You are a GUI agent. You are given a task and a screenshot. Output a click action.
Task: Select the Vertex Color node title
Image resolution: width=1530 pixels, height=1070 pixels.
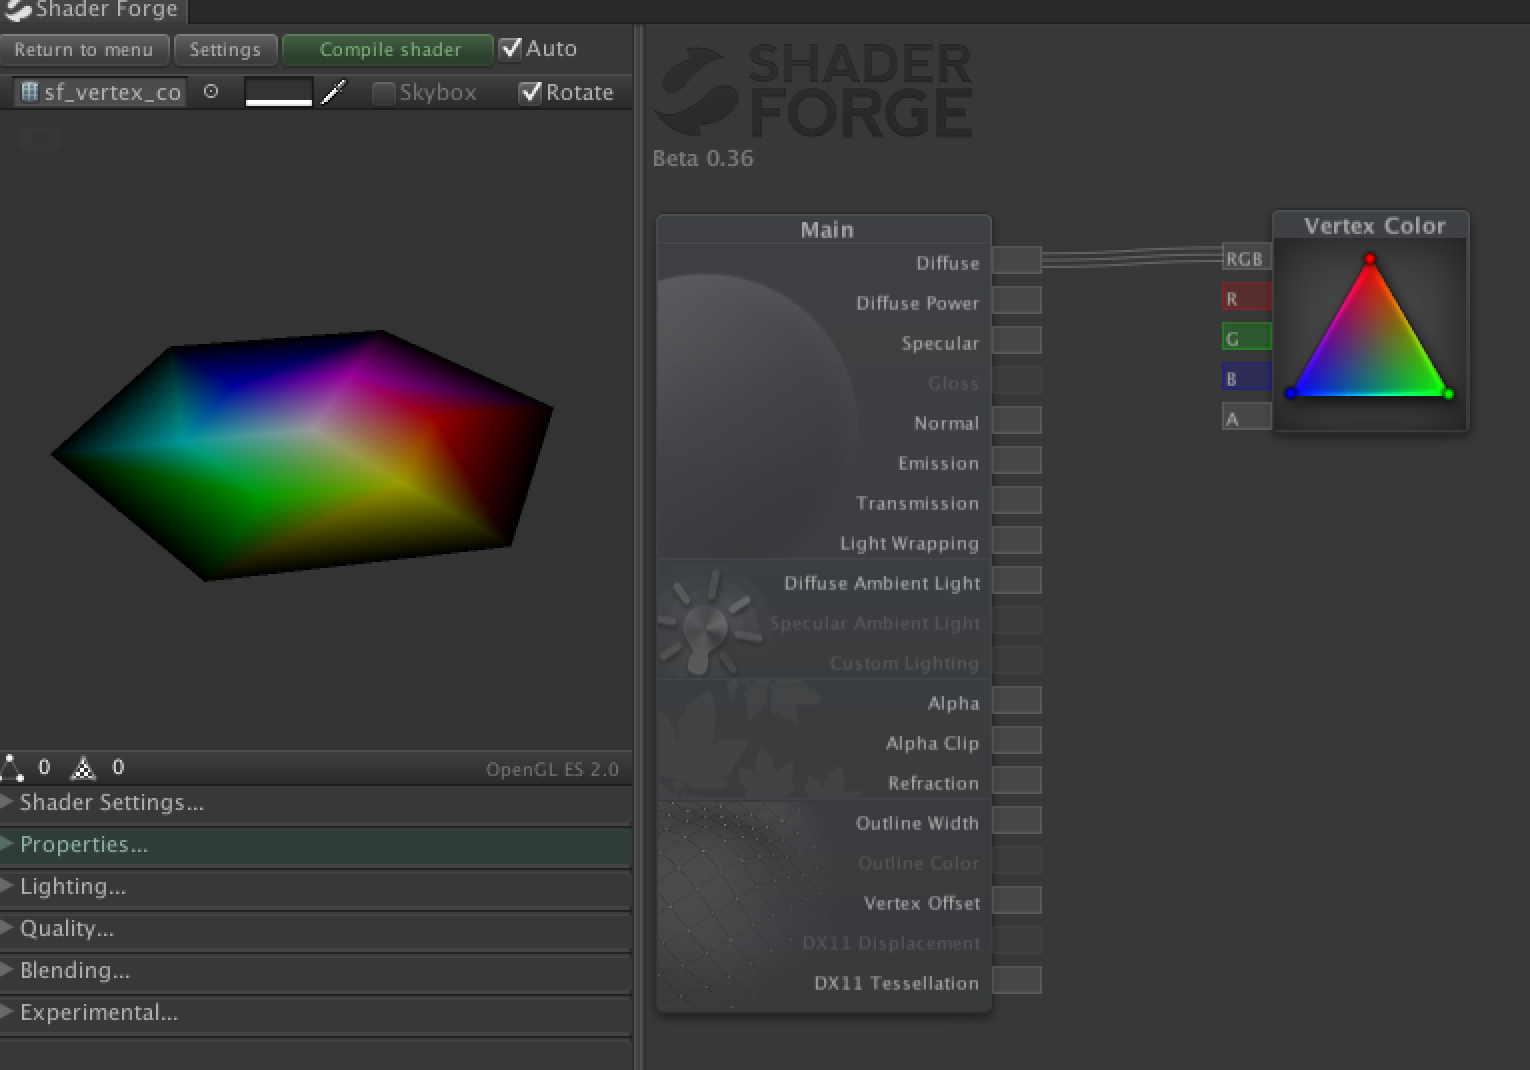[x=1374, y=226]
